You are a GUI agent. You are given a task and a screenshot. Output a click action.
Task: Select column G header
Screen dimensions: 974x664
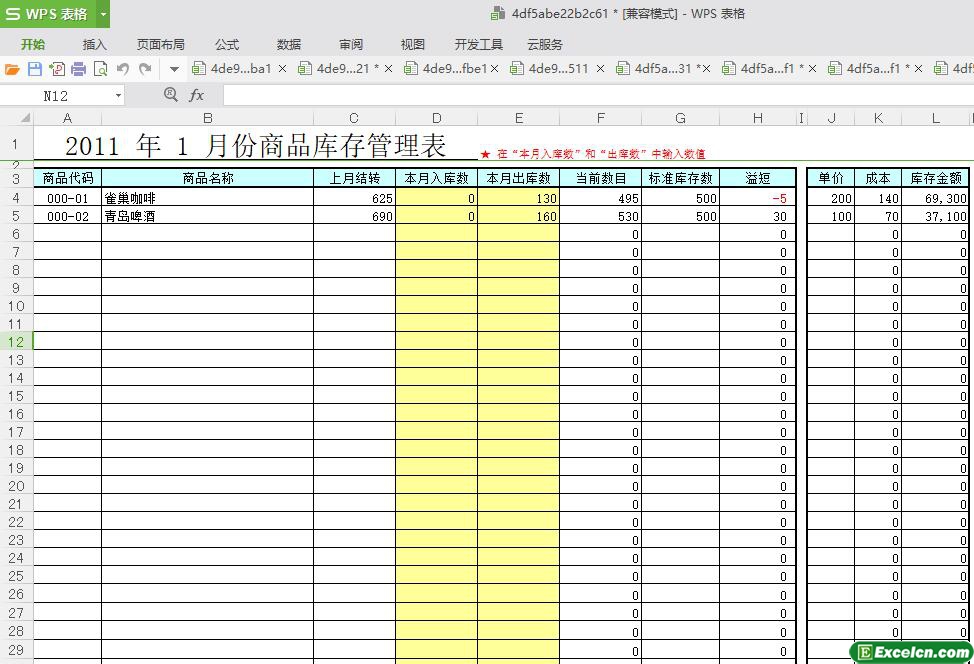click(680, 118)
